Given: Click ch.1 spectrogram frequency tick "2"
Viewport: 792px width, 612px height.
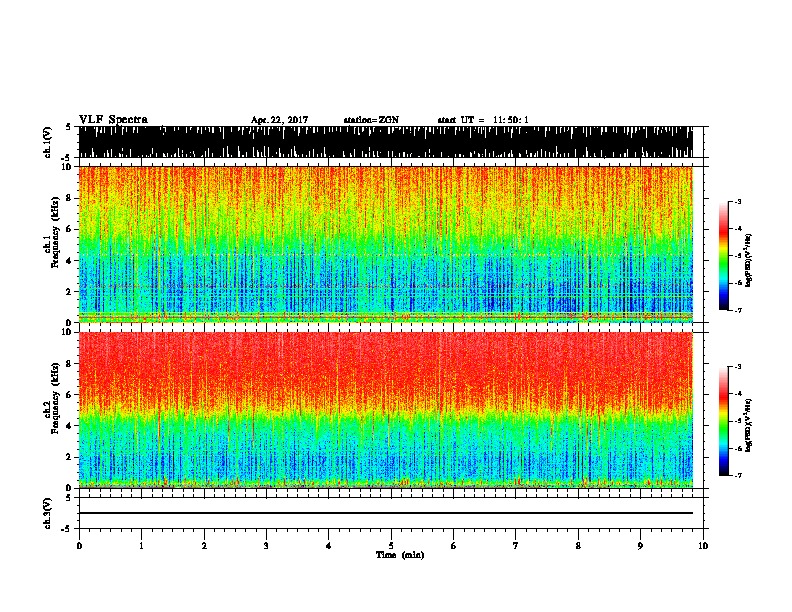Looking at the screenshot, I should [x=68, y=292].
